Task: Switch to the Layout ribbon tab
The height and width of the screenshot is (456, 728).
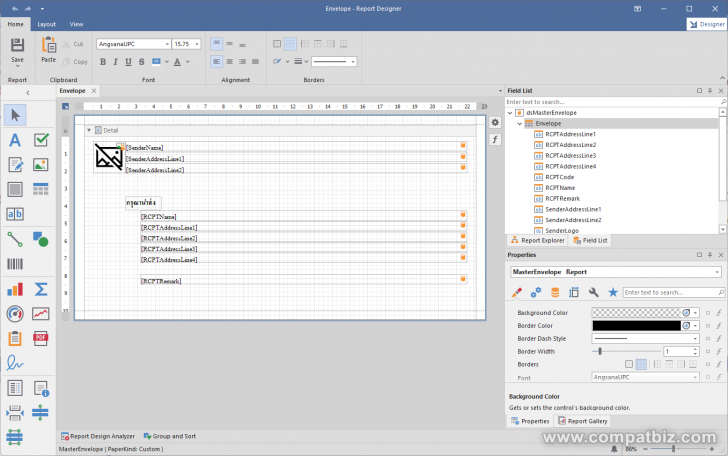Action: 47,23
